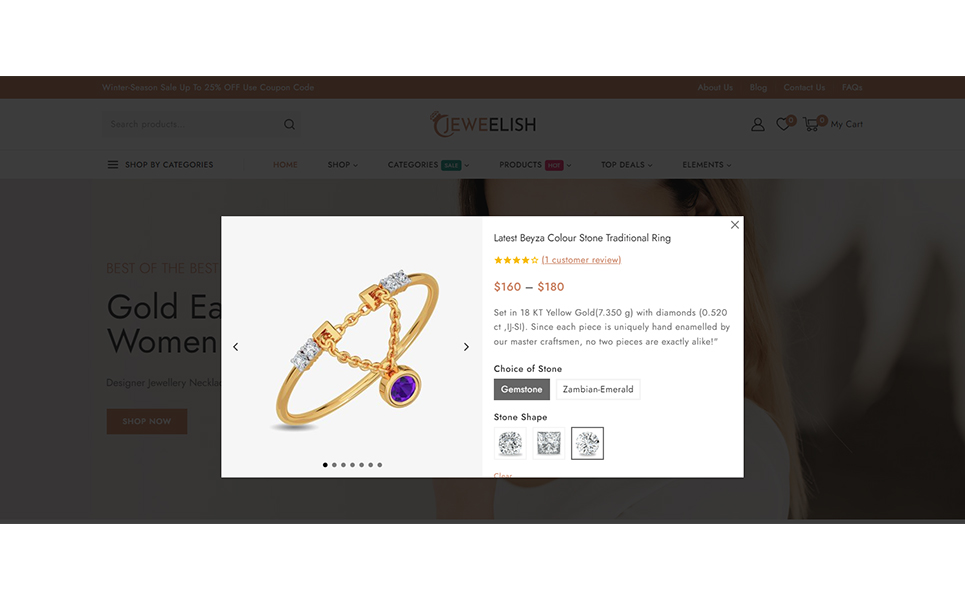Choose the first round stone shape

point(510,443)
